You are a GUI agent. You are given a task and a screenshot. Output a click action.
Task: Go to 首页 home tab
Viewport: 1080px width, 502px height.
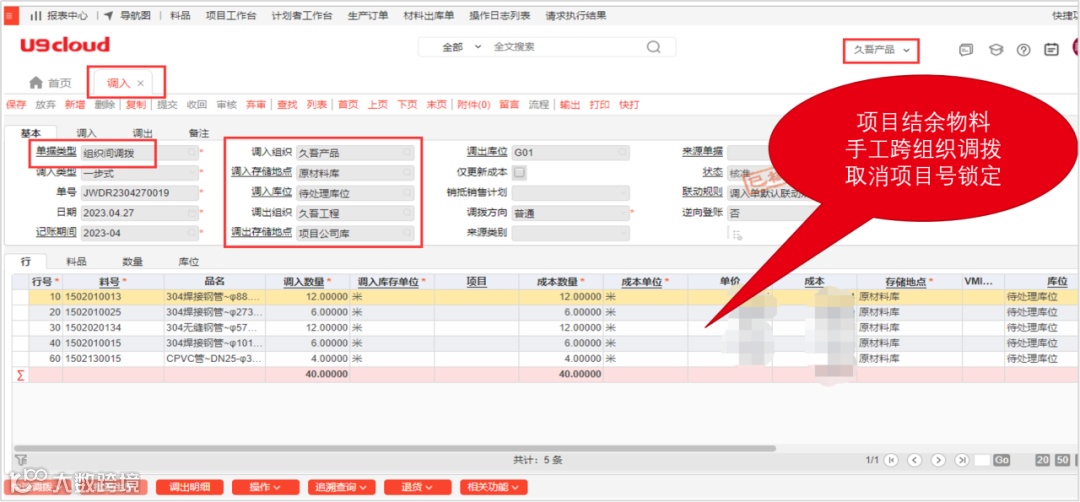(50, 83)
